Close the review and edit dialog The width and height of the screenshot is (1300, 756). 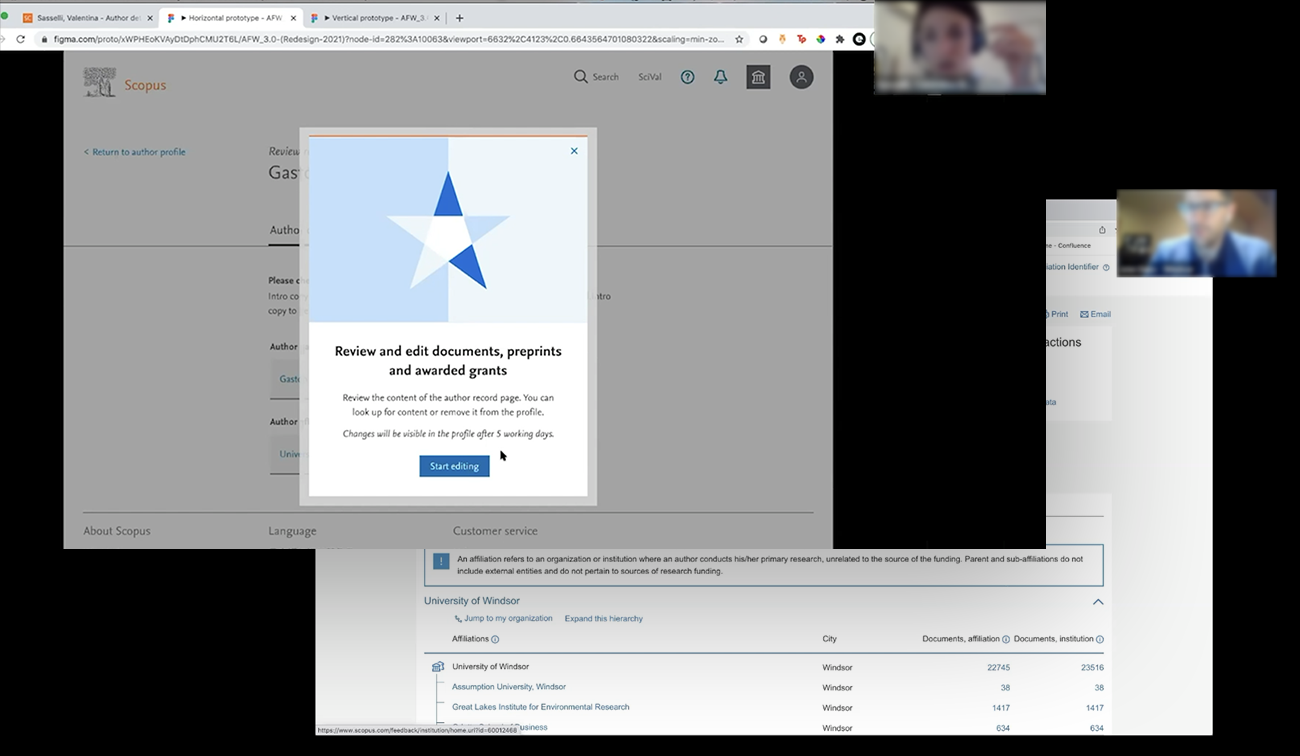pyautogui.click(x=574, y=151)
